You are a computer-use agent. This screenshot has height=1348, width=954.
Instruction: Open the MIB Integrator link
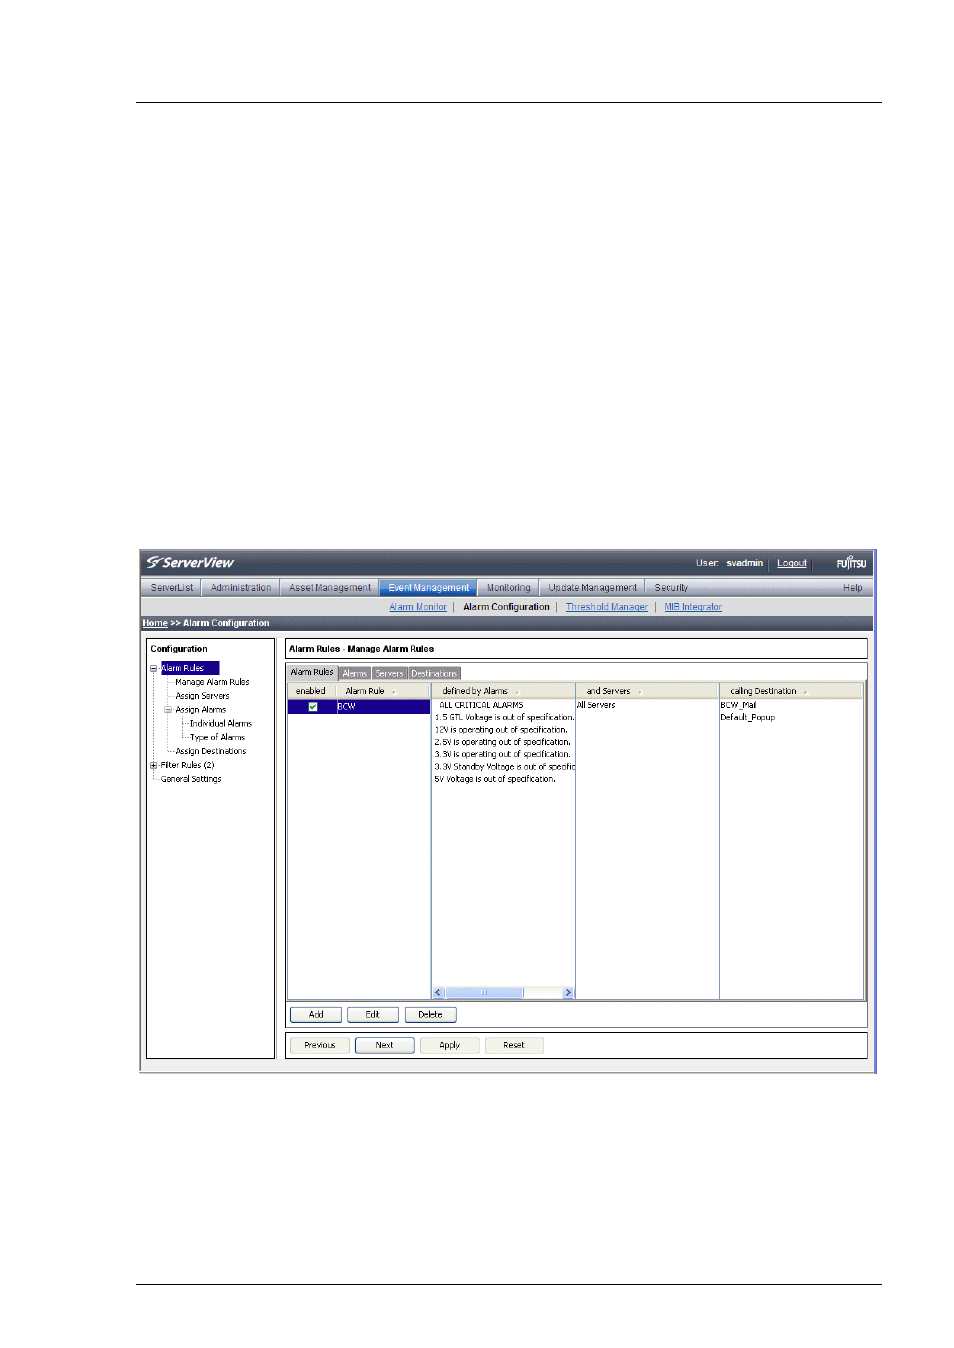[693, 607]
